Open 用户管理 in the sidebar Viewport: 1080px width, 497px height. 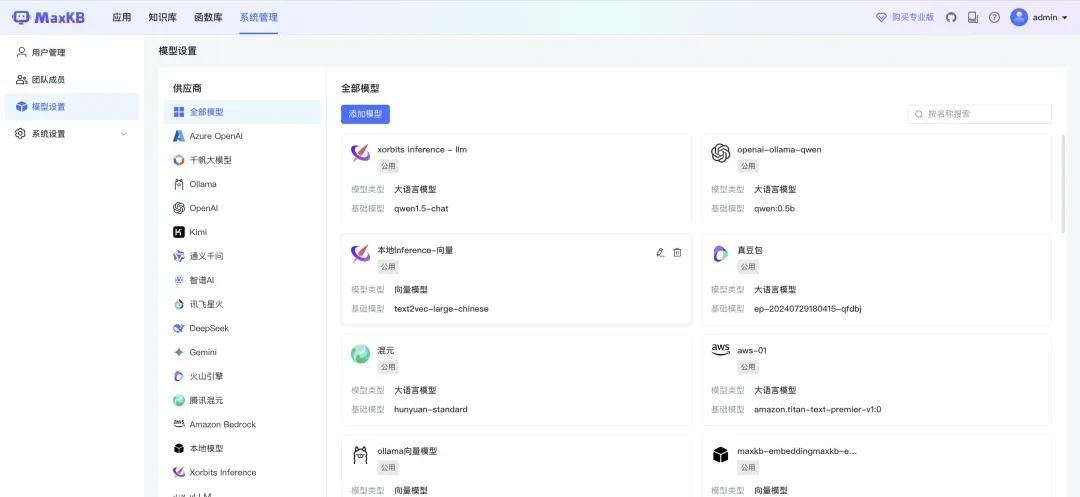pyautogui.click(x=72, y=52)
